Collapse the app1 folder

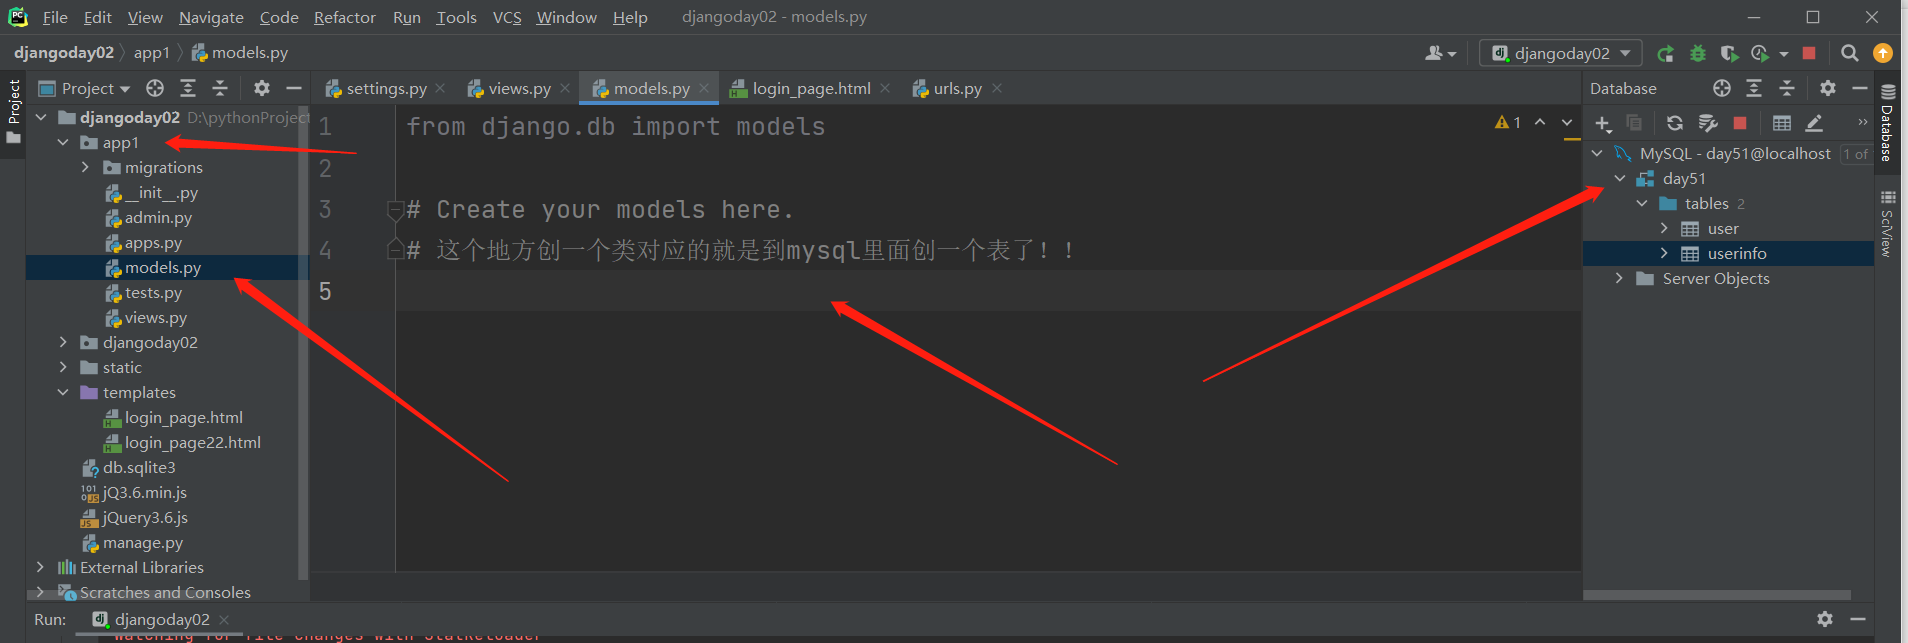(63, 143)
